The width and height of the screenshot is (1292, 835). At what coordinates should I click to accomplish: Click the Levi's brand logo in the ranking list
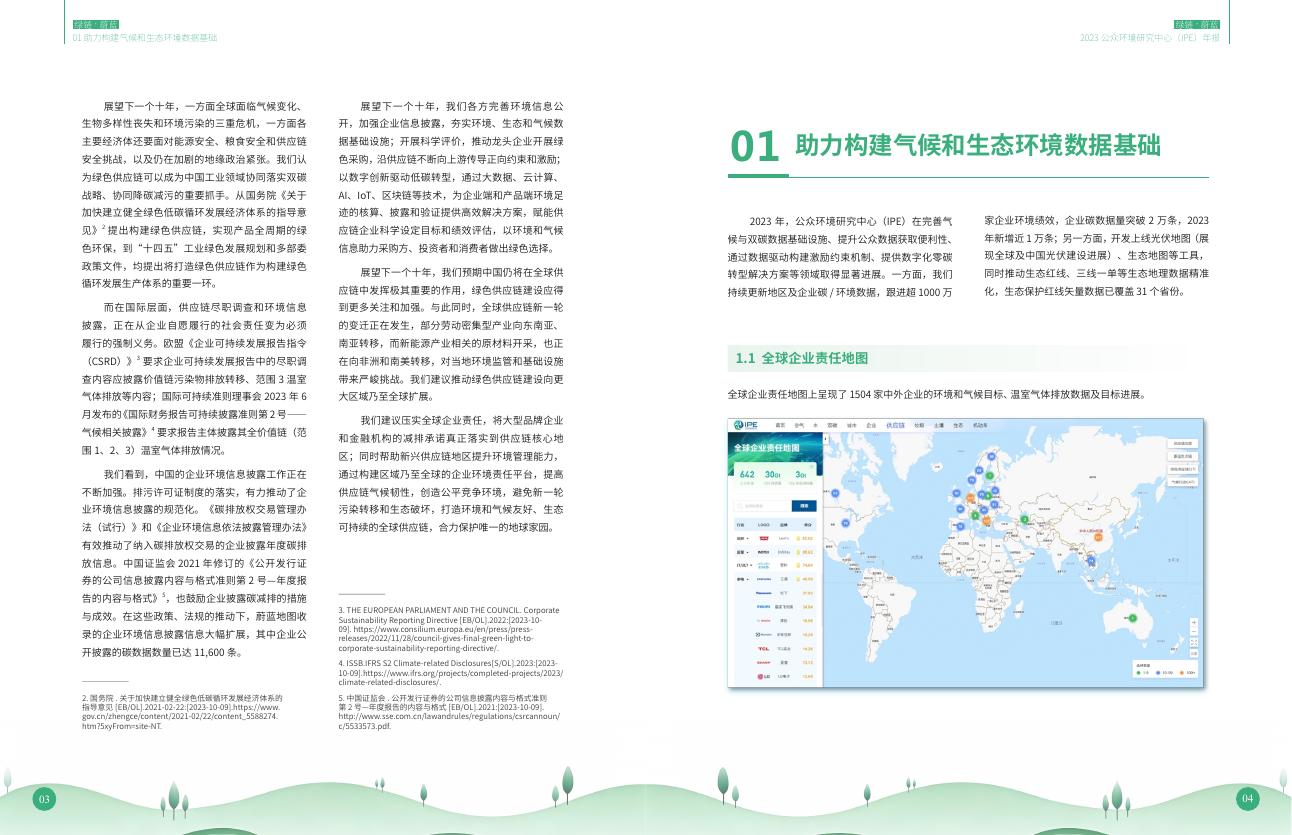point(764,538)
